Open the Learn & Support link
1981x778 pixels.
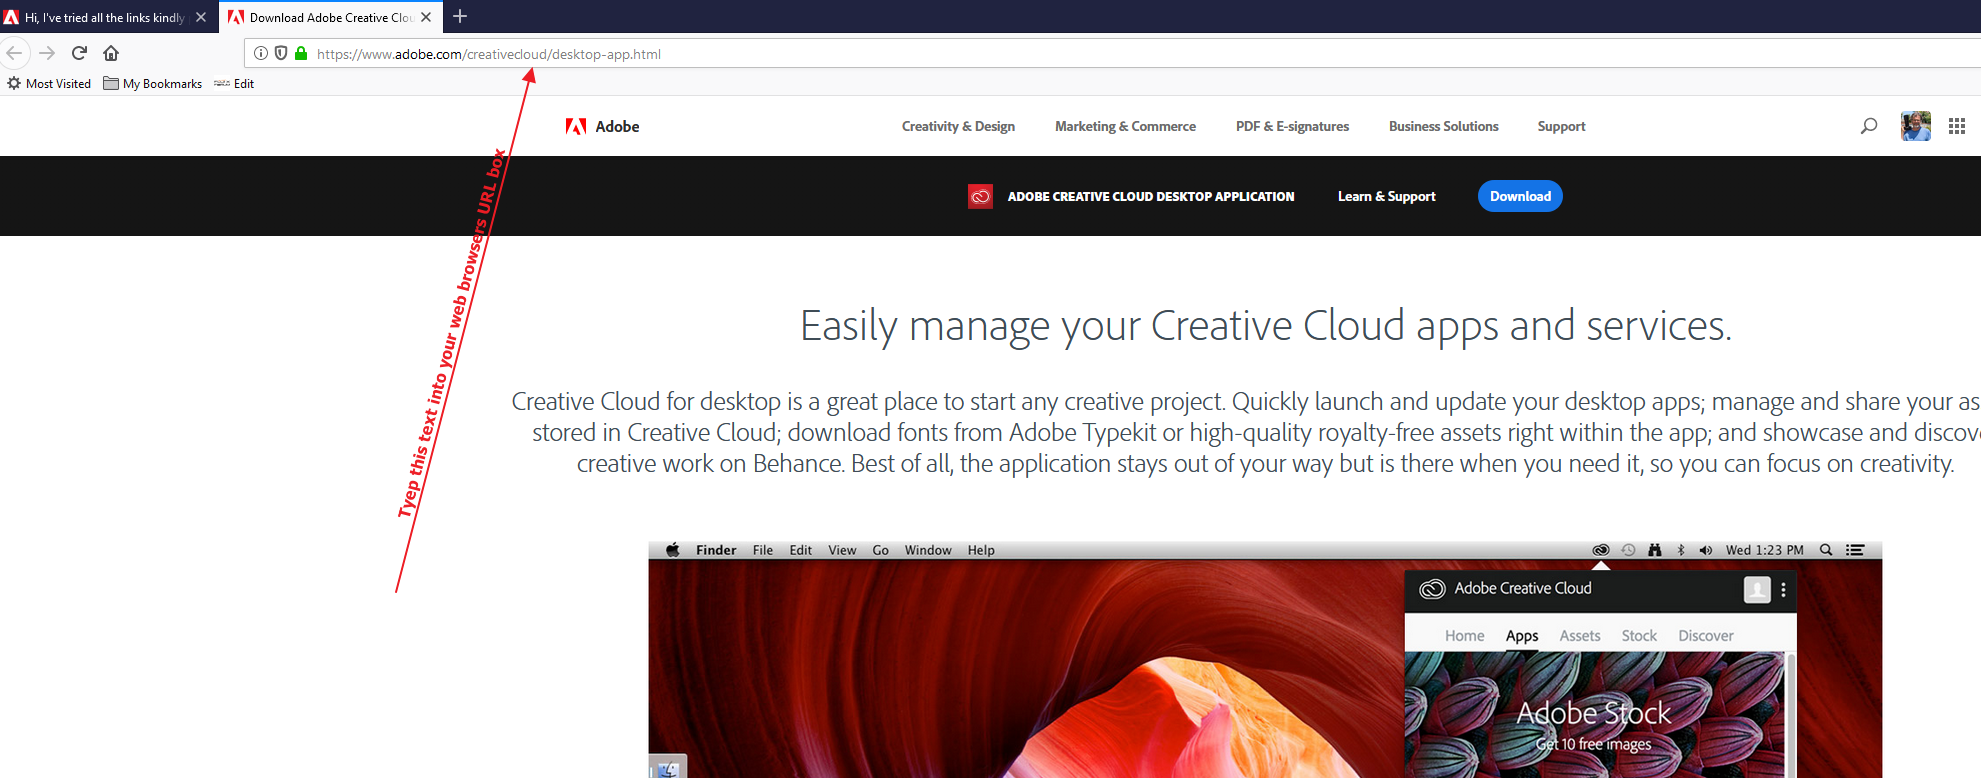[x=1386, y=196]
